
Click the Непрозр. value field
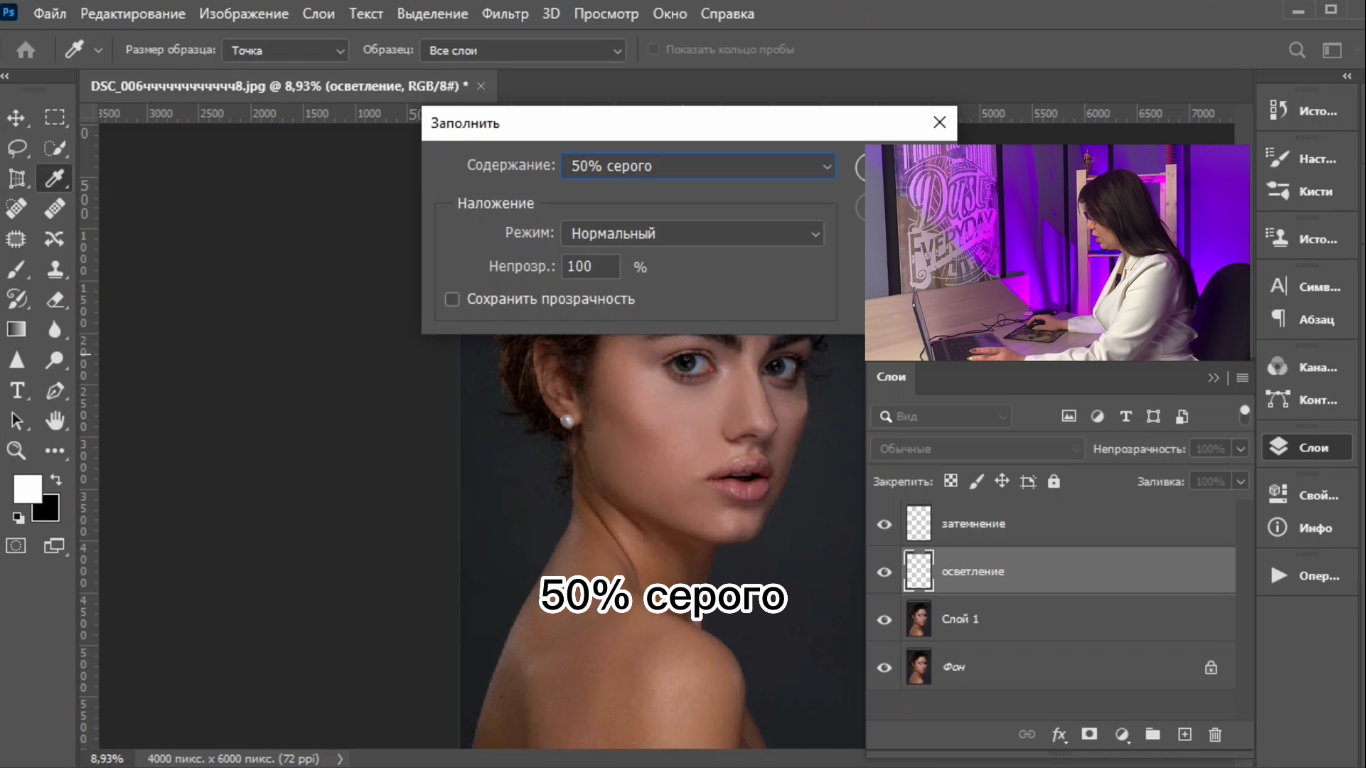pos(591,267)
